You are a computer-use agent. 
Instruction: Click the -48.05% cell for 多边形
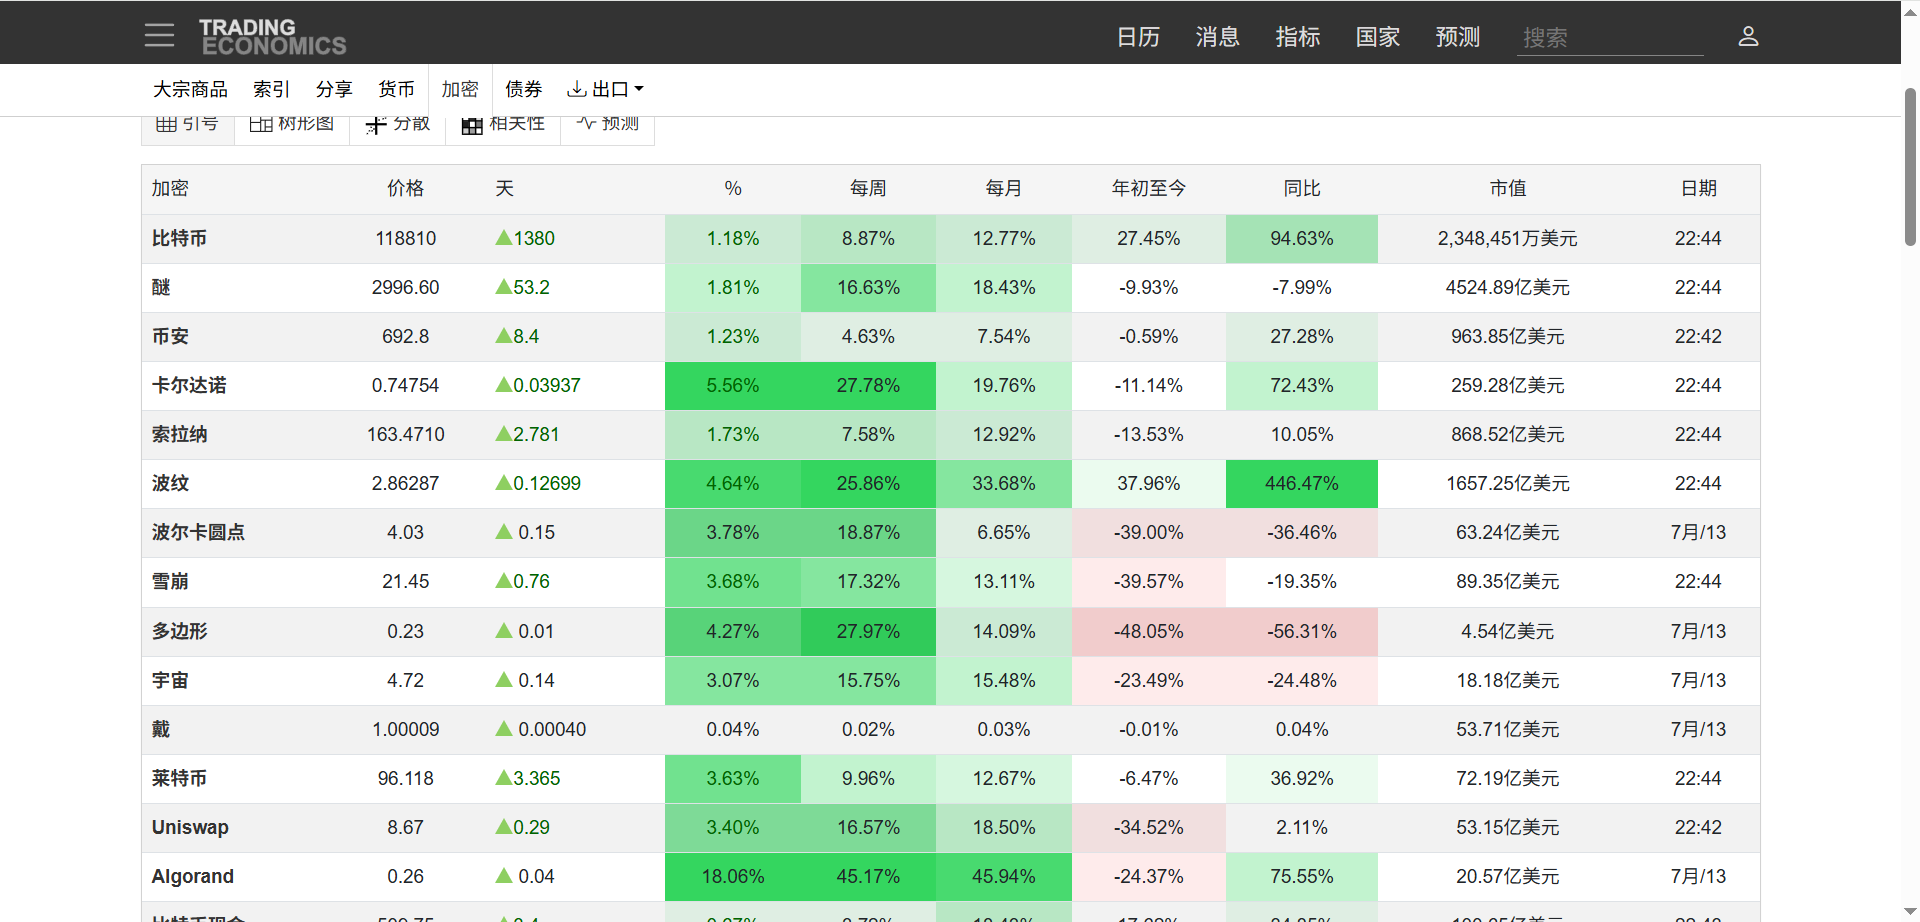tap(1149, 631)
